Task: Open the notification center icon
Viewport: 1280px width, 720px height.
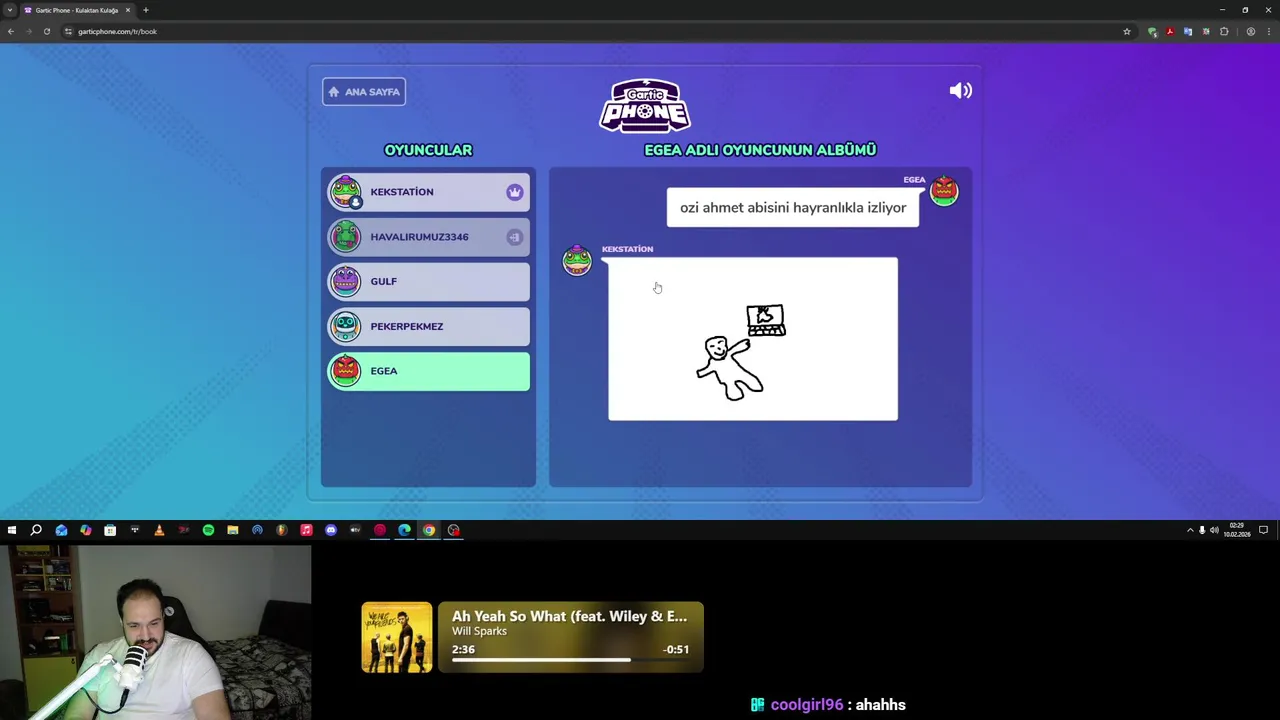Action: tap(1263, 530)
